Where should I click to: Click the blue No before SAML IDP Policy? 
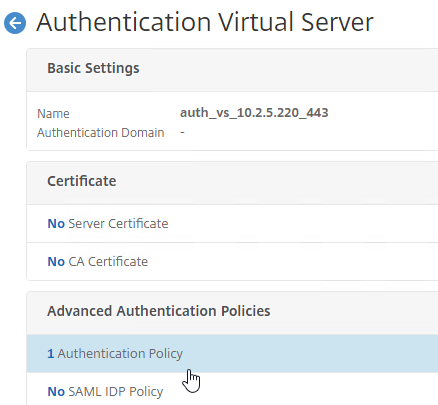click(56, 391)
